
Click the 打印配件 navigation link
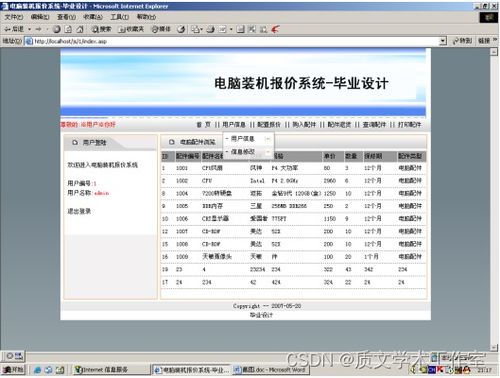pos(409,125)
